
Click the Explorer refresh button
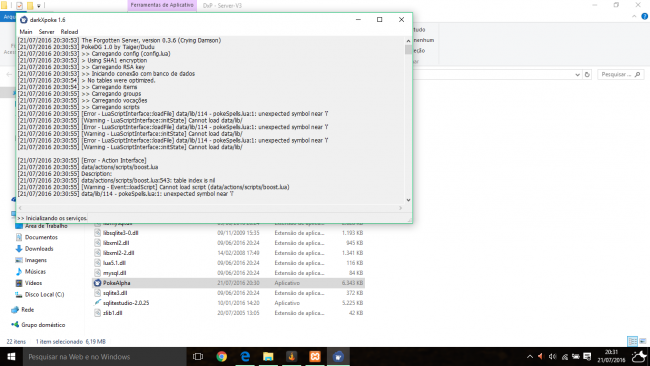587,75
